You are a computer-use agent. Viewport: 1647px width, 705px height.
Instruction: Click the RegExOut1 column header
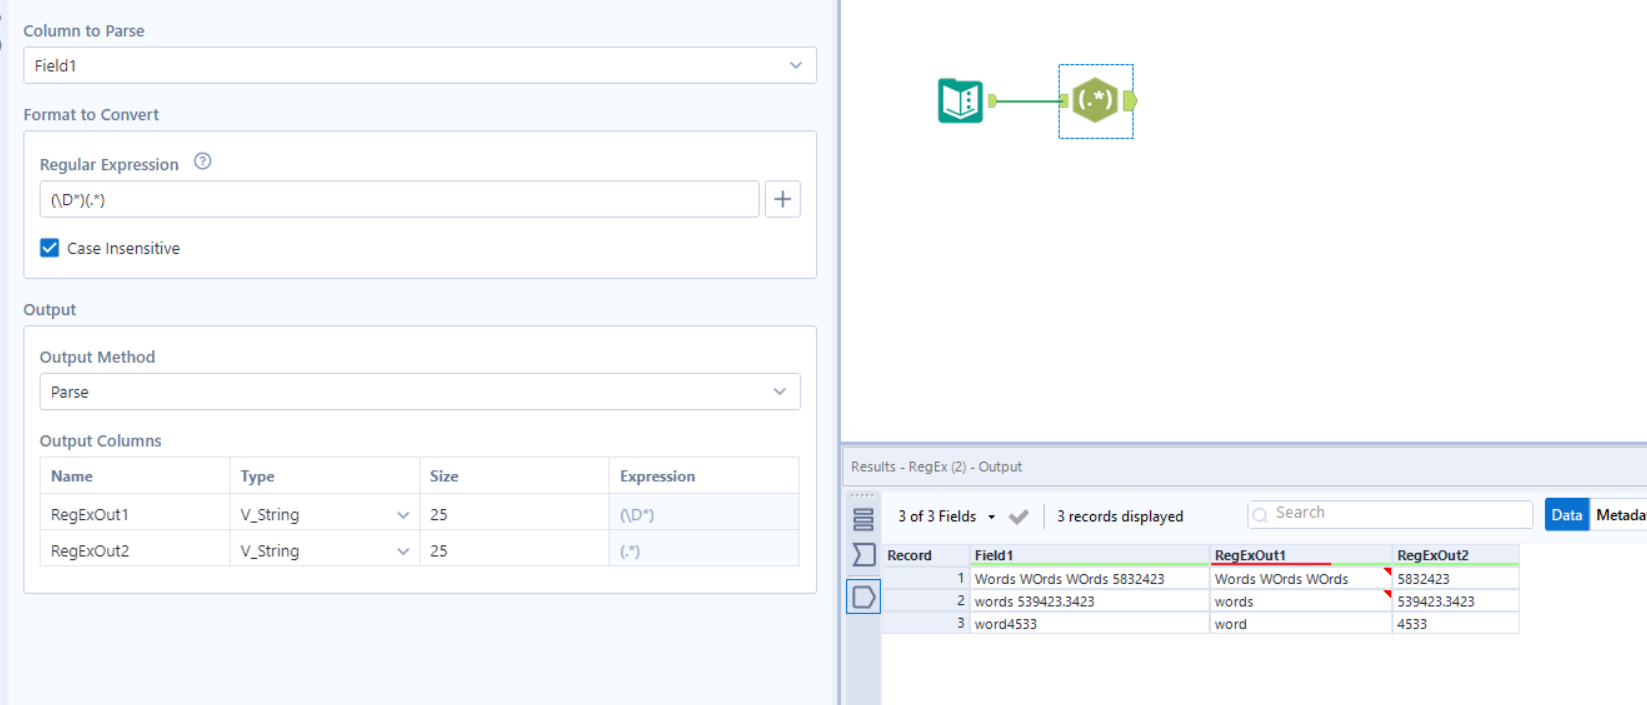[1250, 555]
